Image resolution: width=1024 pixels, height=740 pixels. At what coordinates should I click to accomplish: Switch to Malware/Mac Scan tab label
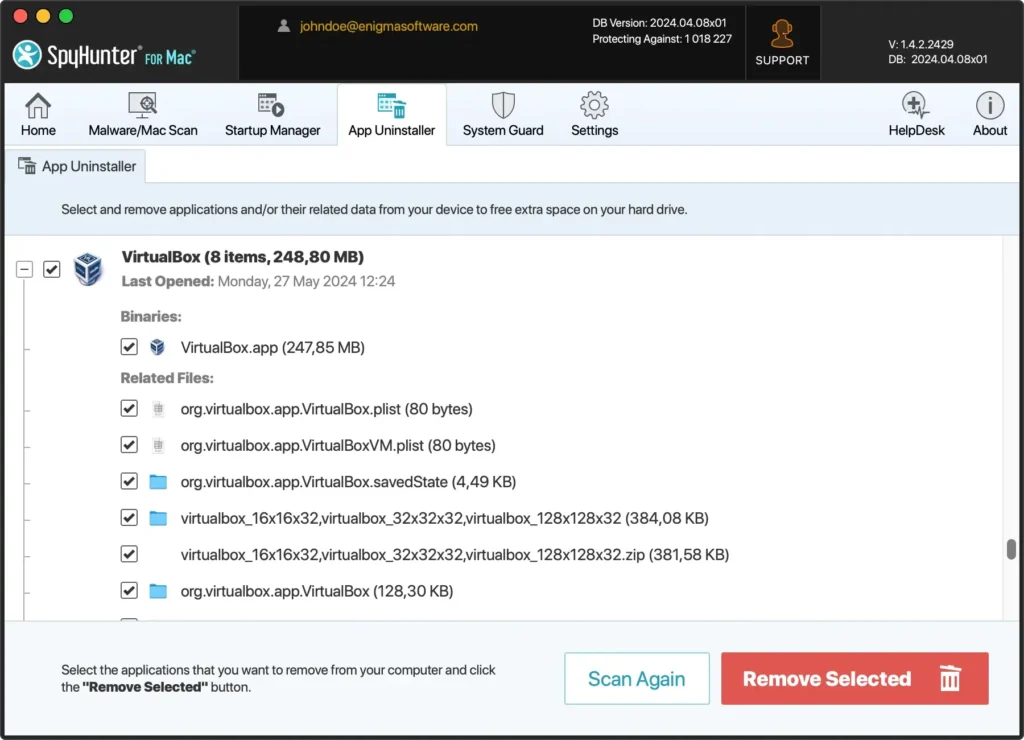coord(142,131)
